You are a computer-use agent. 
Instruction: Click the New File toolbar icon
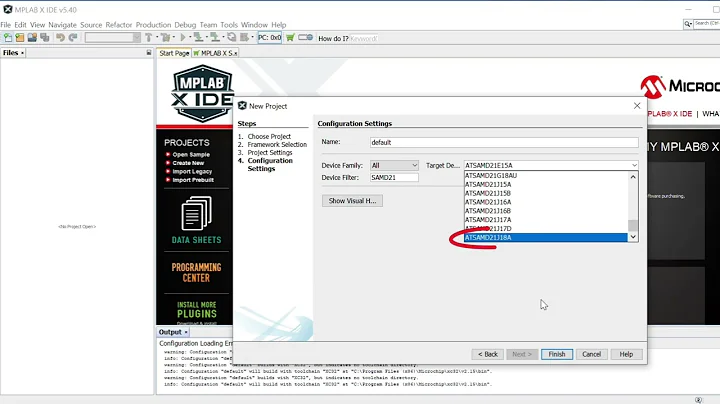pos(8,38)
